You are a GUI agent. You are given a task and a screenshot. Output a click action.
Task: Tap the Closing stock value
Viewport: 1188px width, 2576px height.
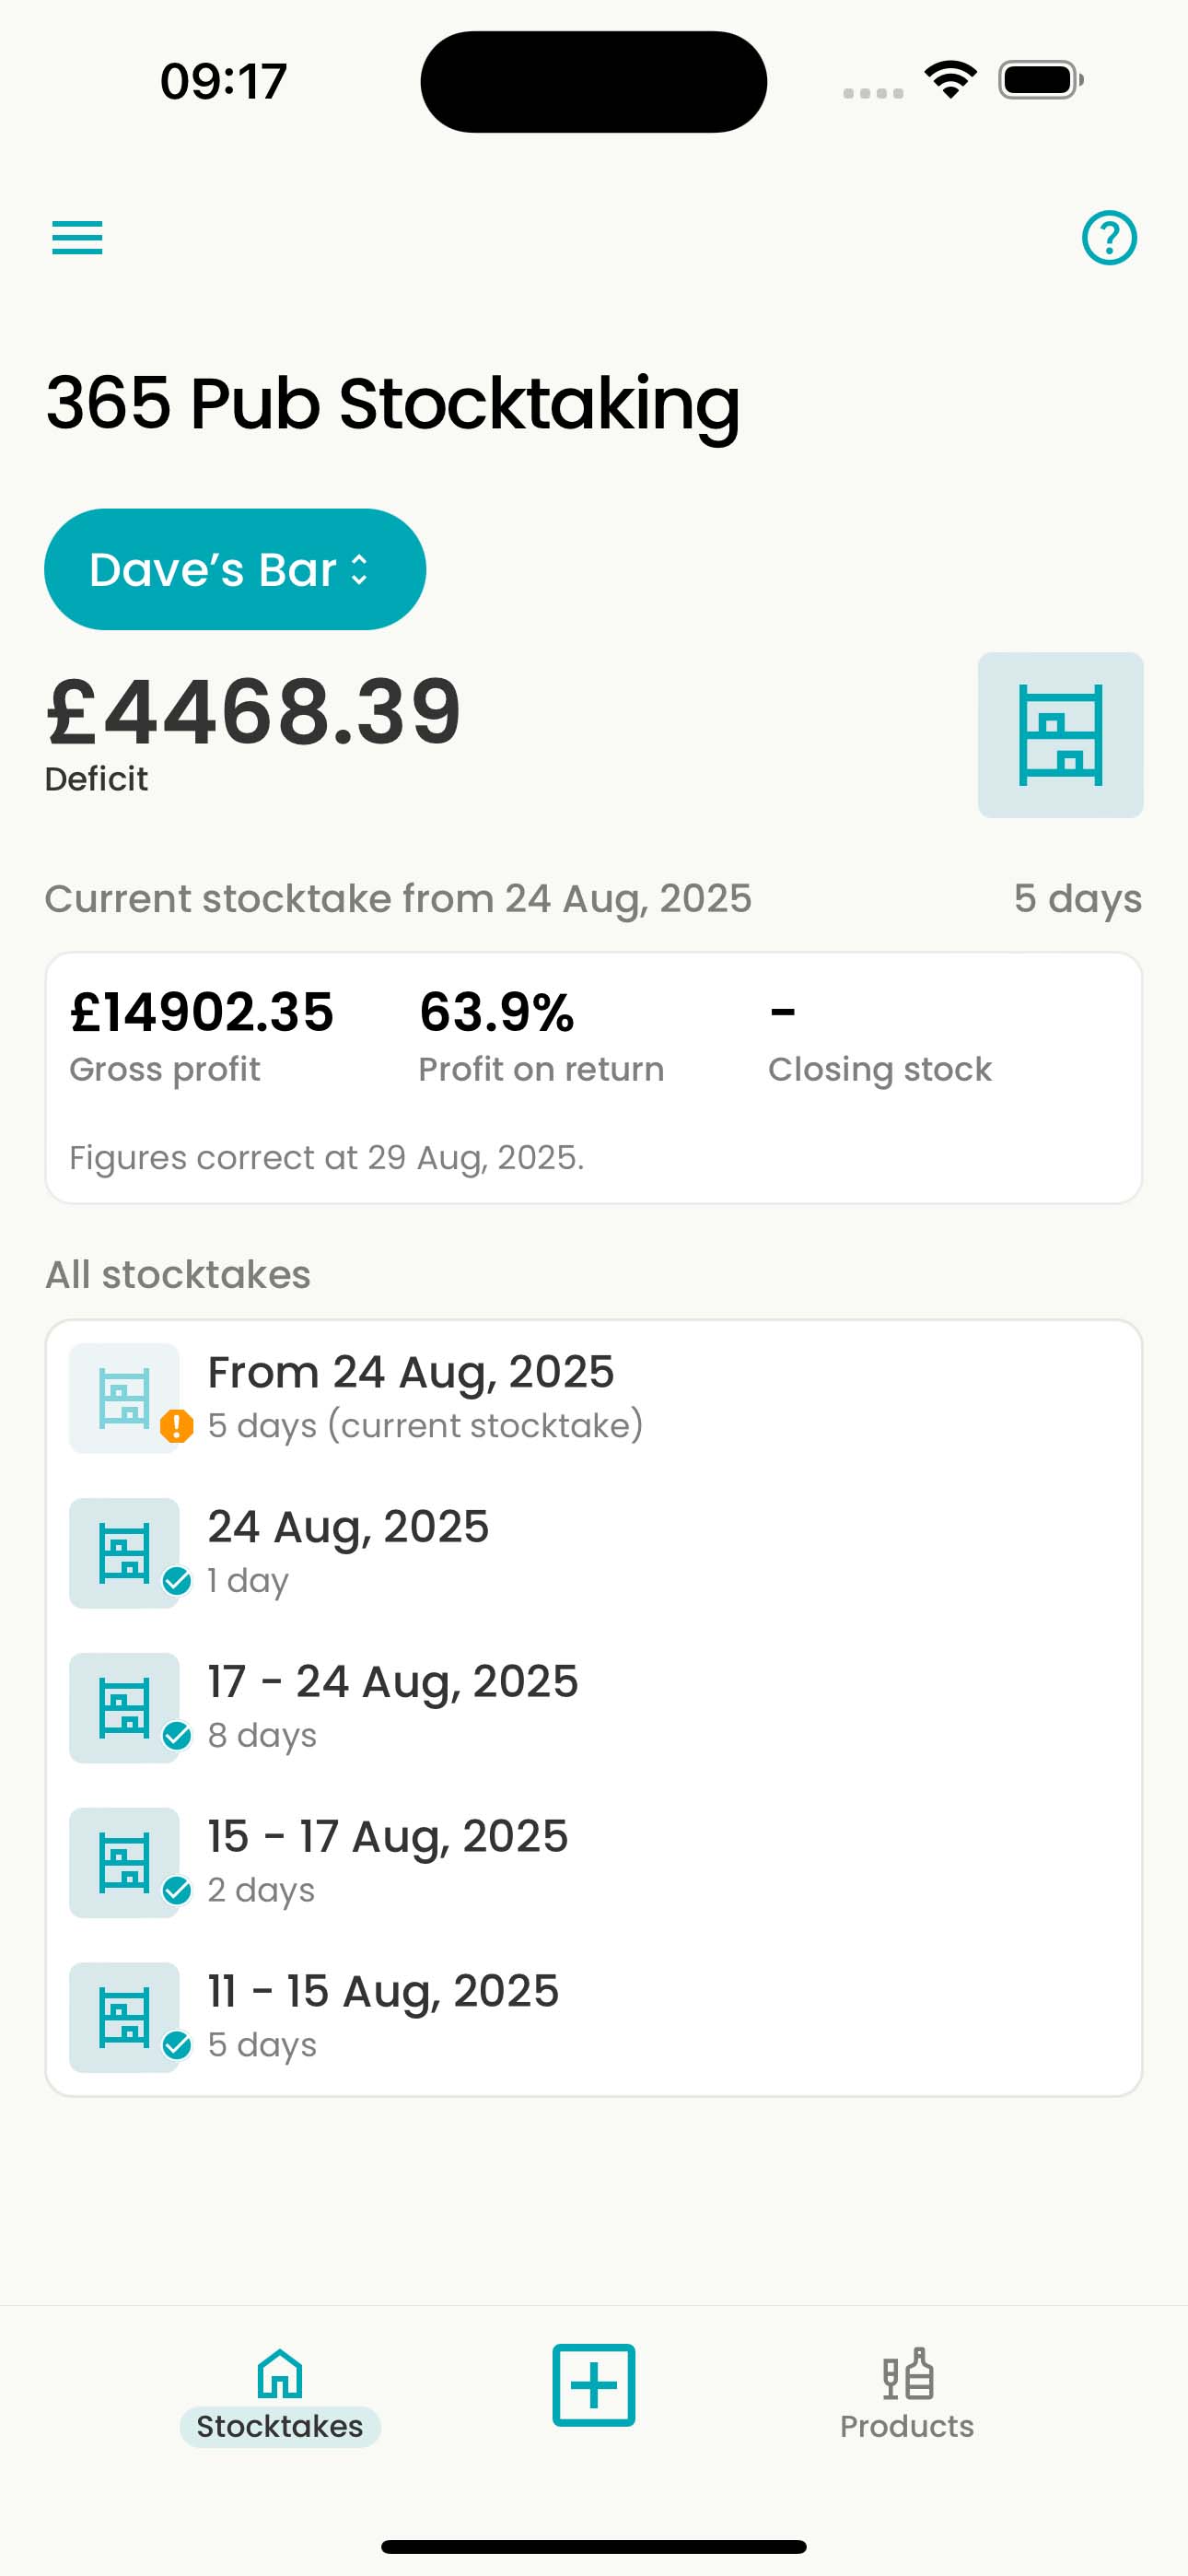pos(783,1012)
